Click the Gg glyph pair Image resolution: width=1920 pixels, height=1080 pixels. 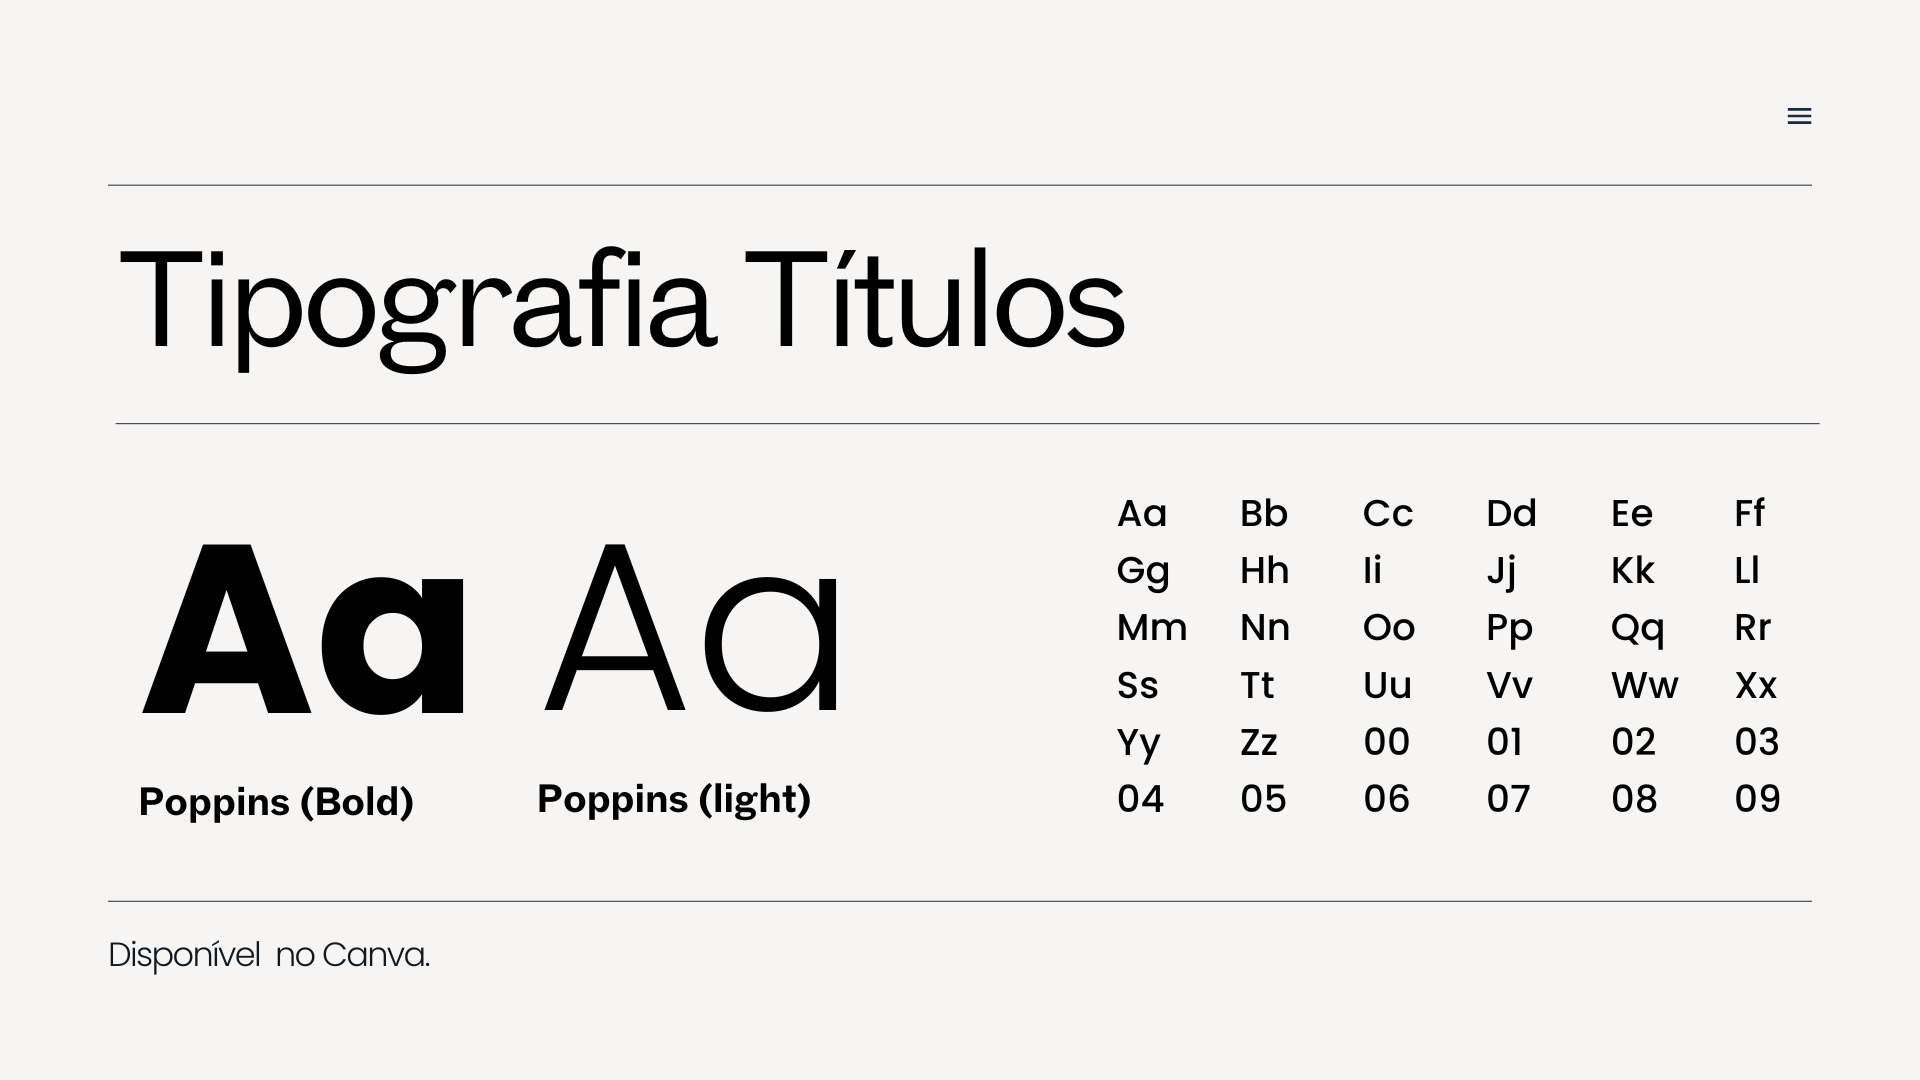[1143, 572]
